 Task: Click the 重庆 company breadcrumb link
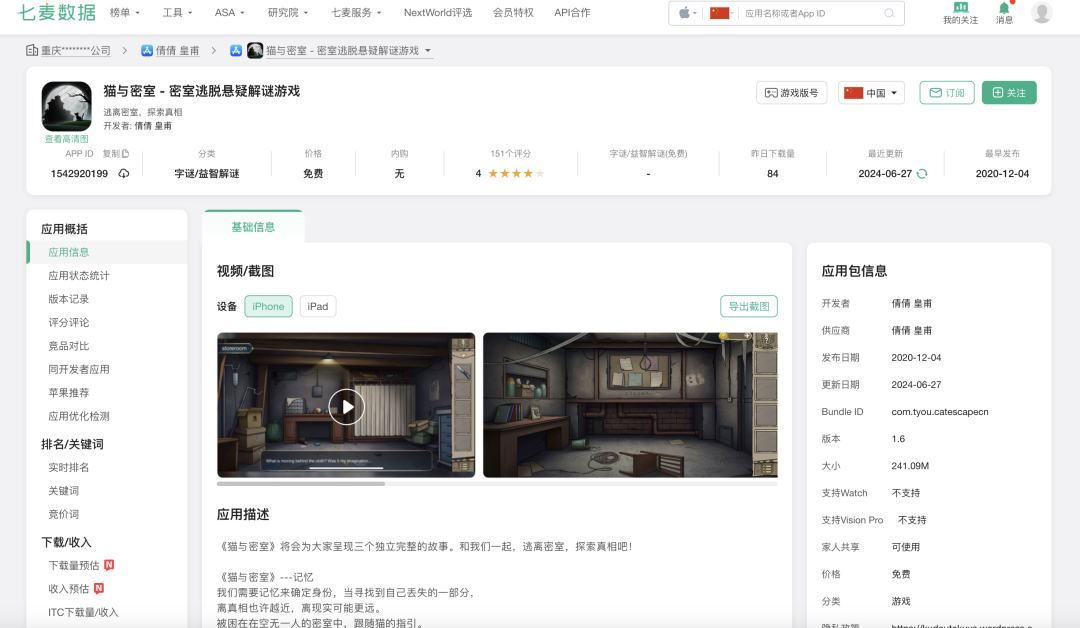point(75,50)
